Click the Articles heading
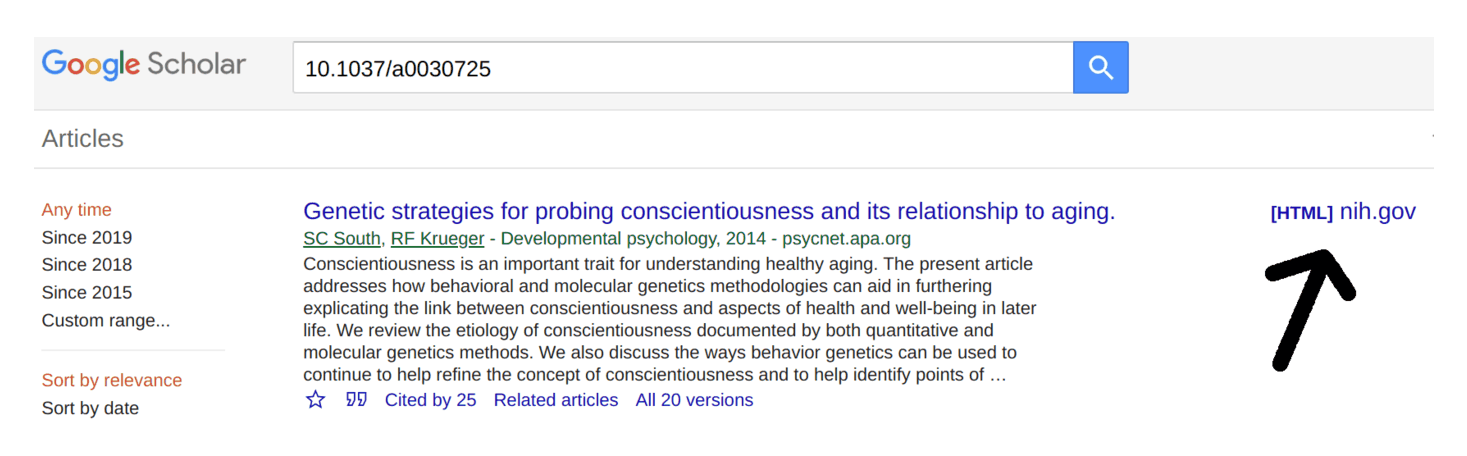 coord(83,139)
